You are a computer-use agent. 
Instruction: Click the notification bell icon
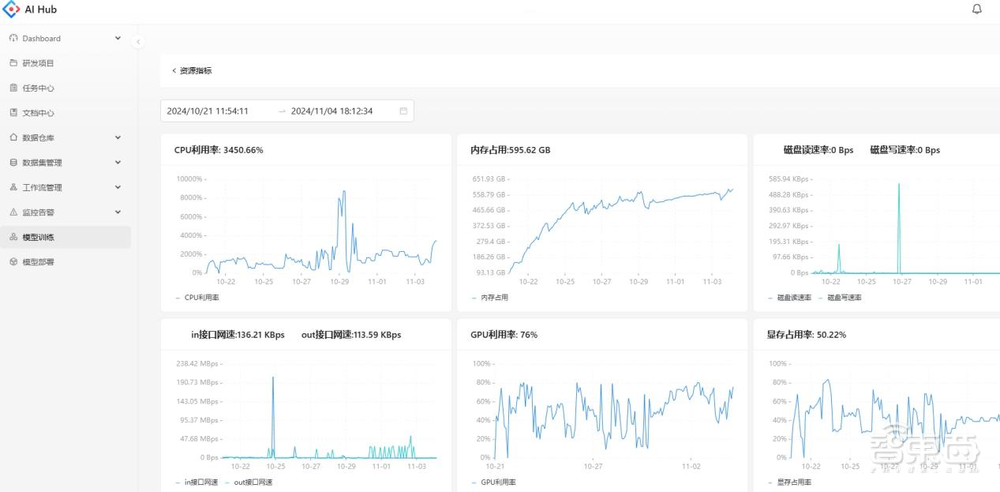[x=977, y=9]
